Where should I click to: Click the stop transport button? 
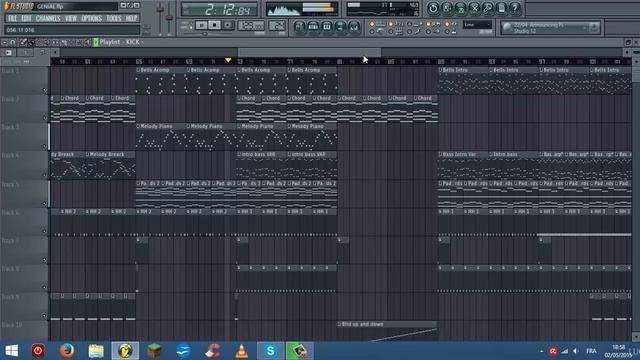pyautogui.click(x=214, y=25)
